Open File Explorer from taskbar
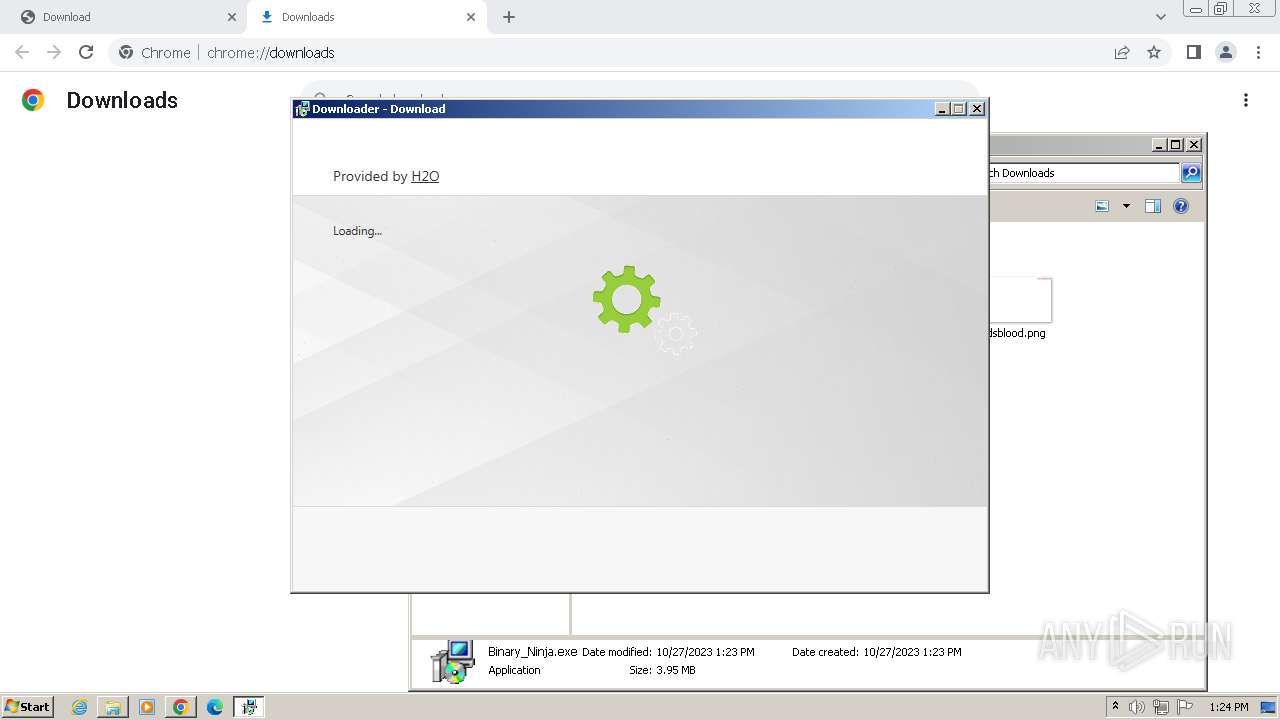 point(113,707)
